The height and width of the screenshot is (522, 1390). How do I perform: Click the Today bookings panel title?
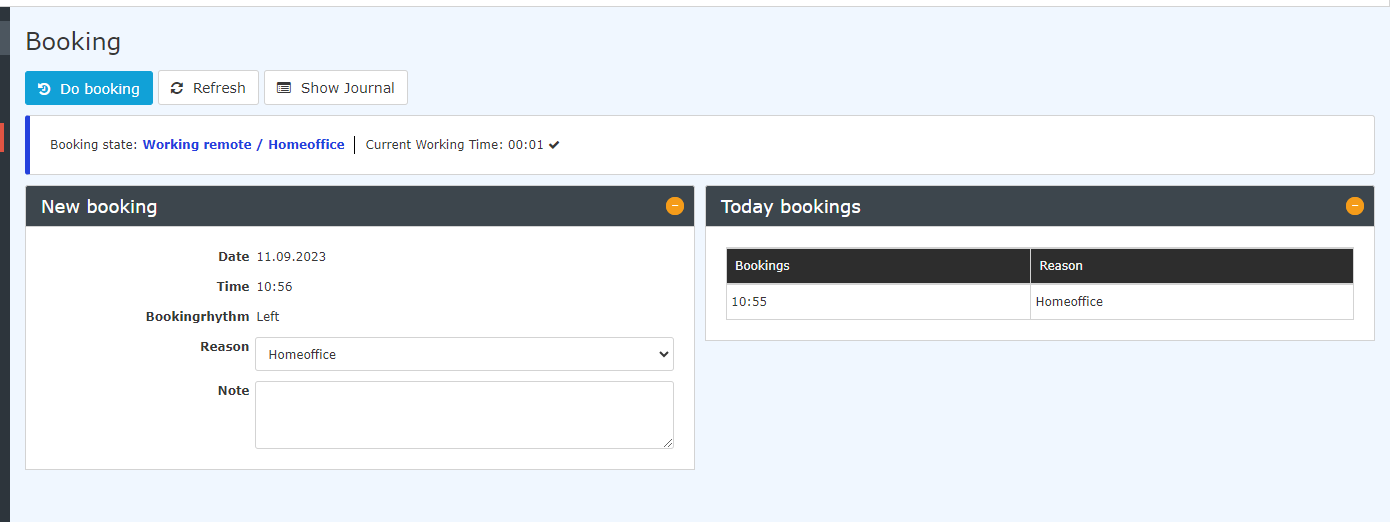click(791, 207)
